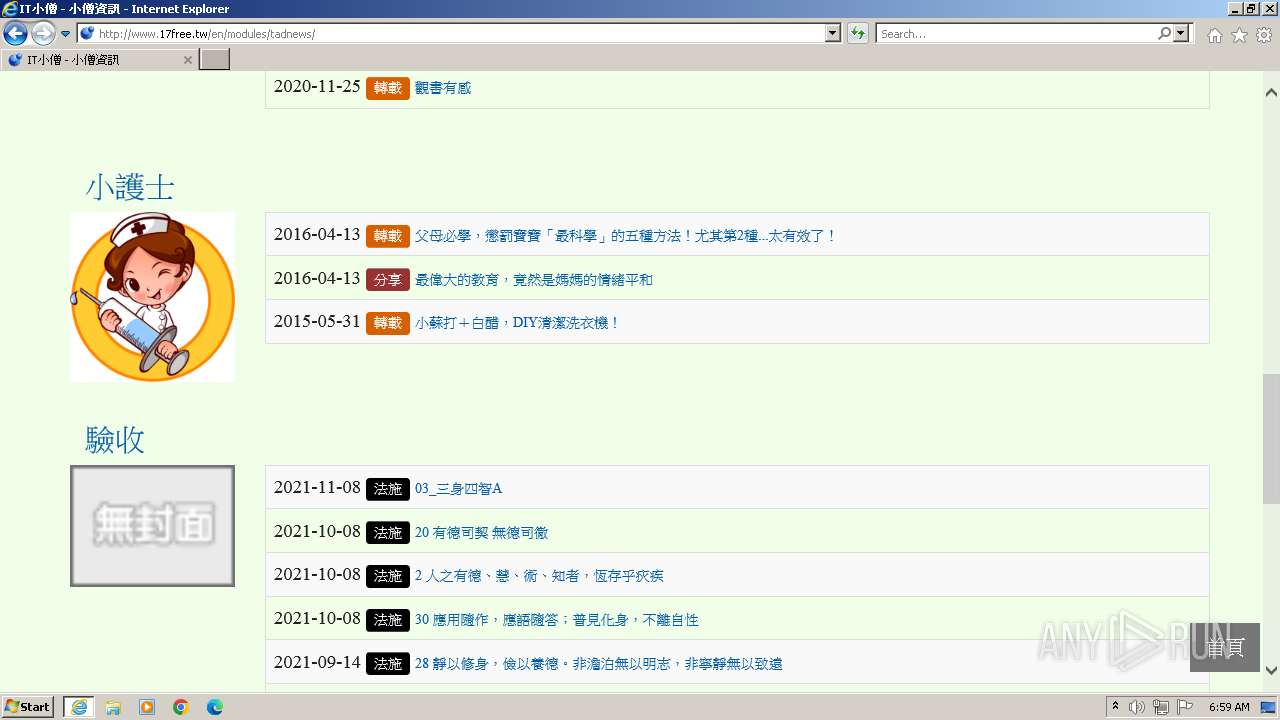Open 20 有德司契 無德司徹 link
The image size is (1280, 720).
tap(482, 533)
